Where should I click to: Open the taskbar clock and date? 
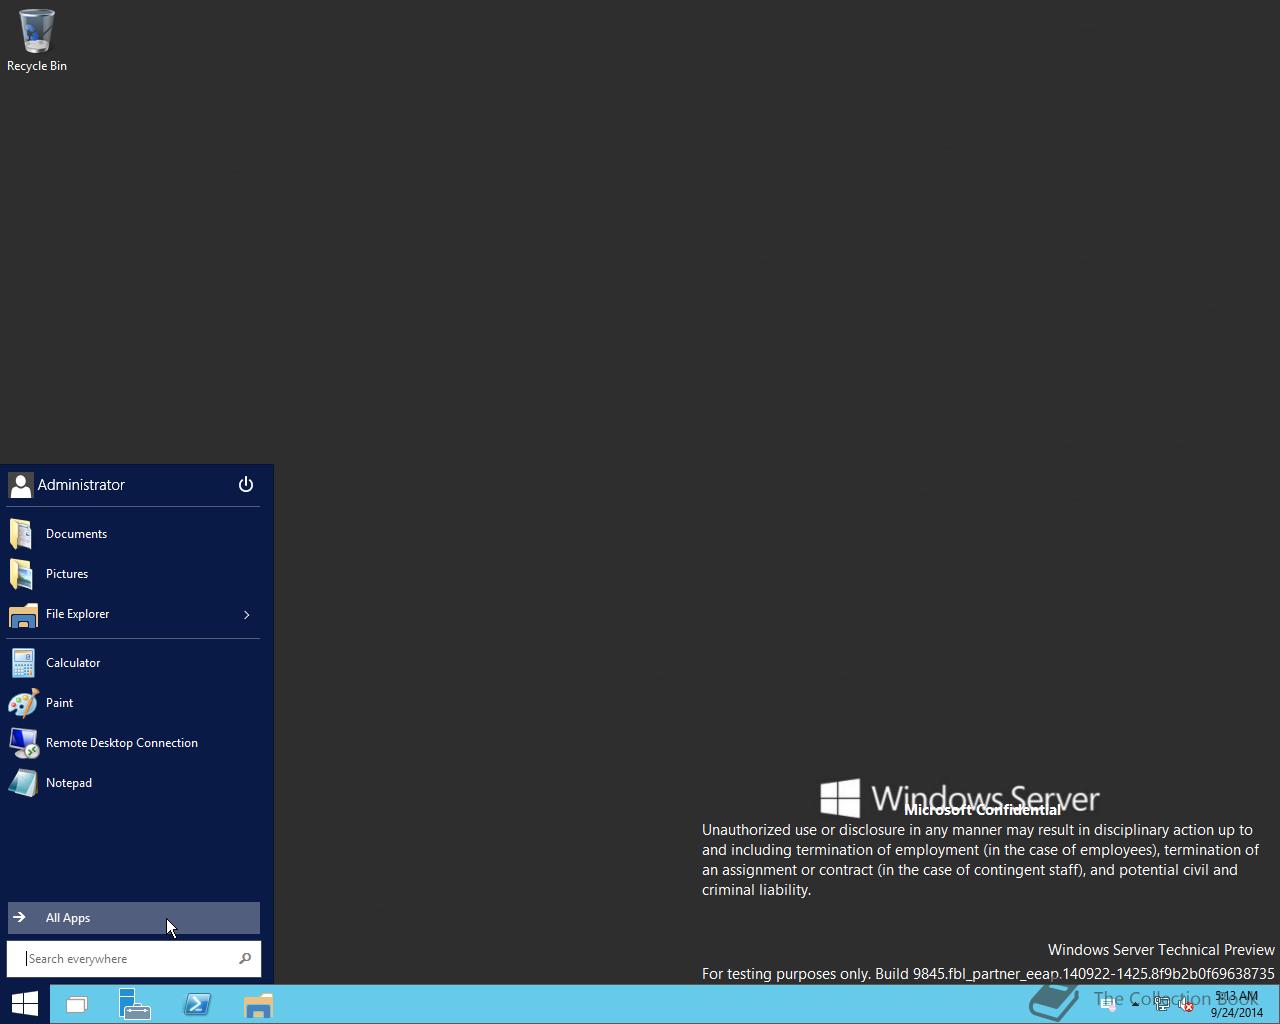(1237, 1004)
